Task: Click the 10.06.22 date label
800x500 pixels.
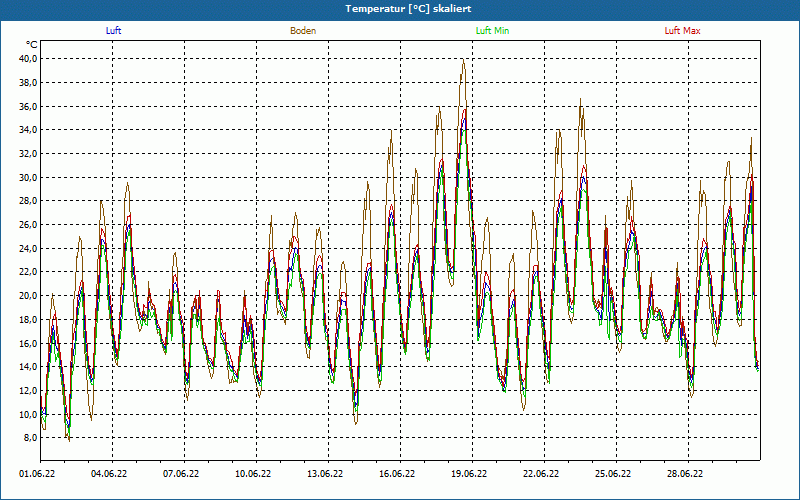Action: 253,474
